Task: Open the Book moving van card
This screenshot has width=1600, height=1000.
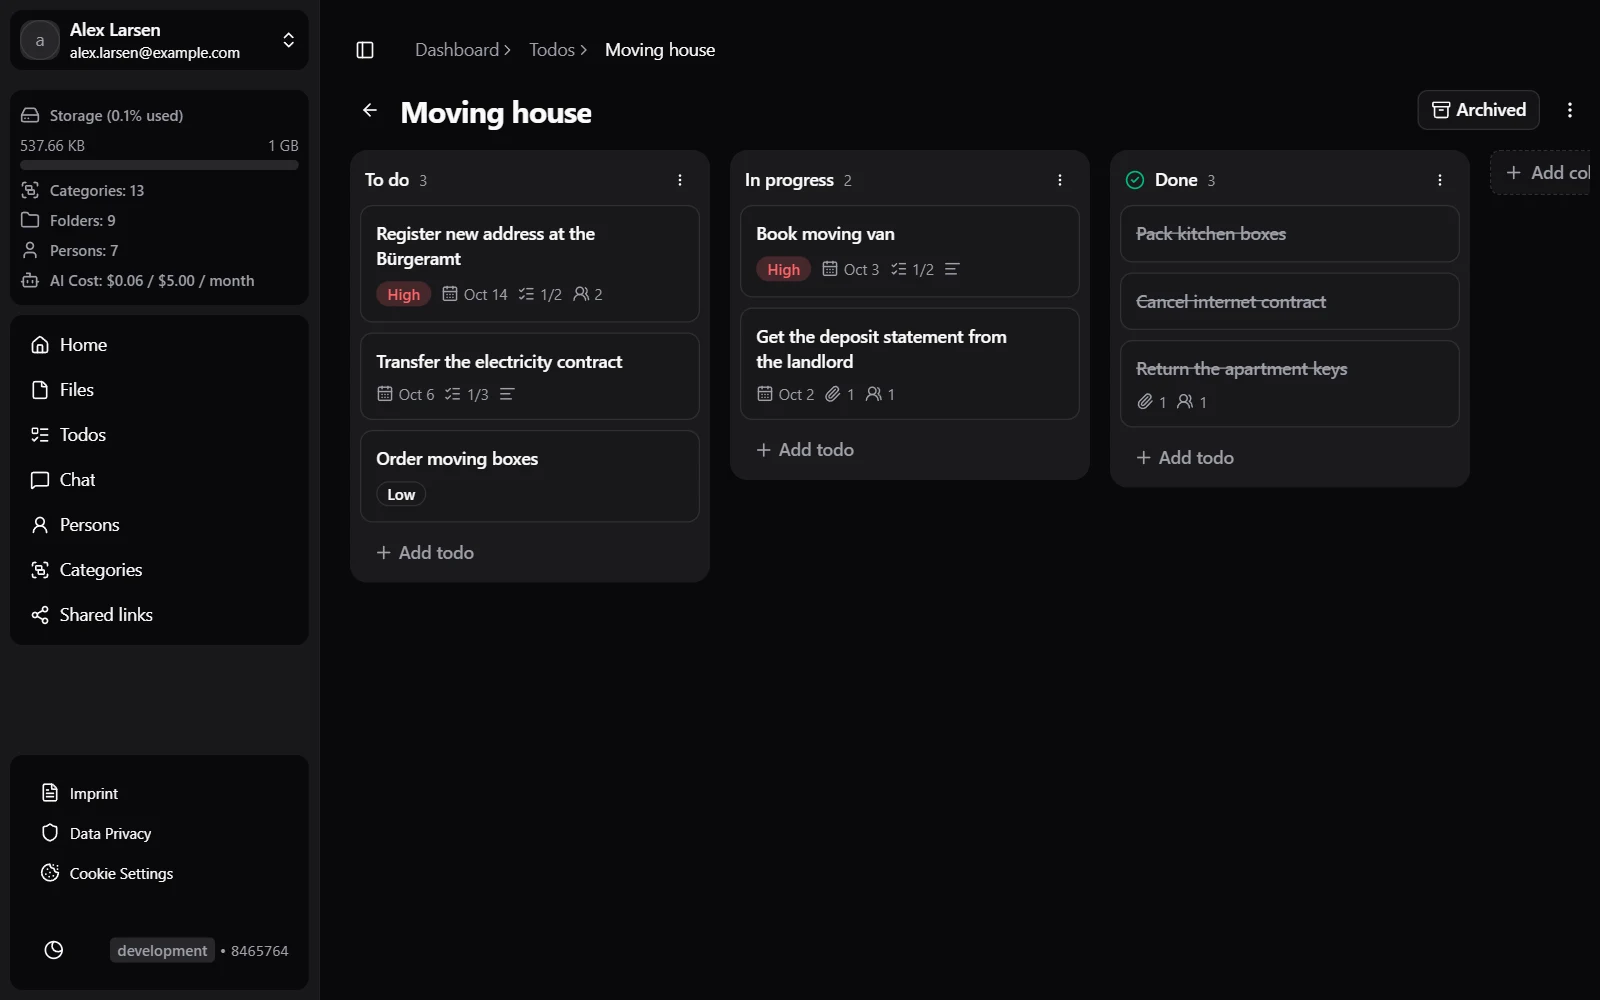Action: [910, 251]
